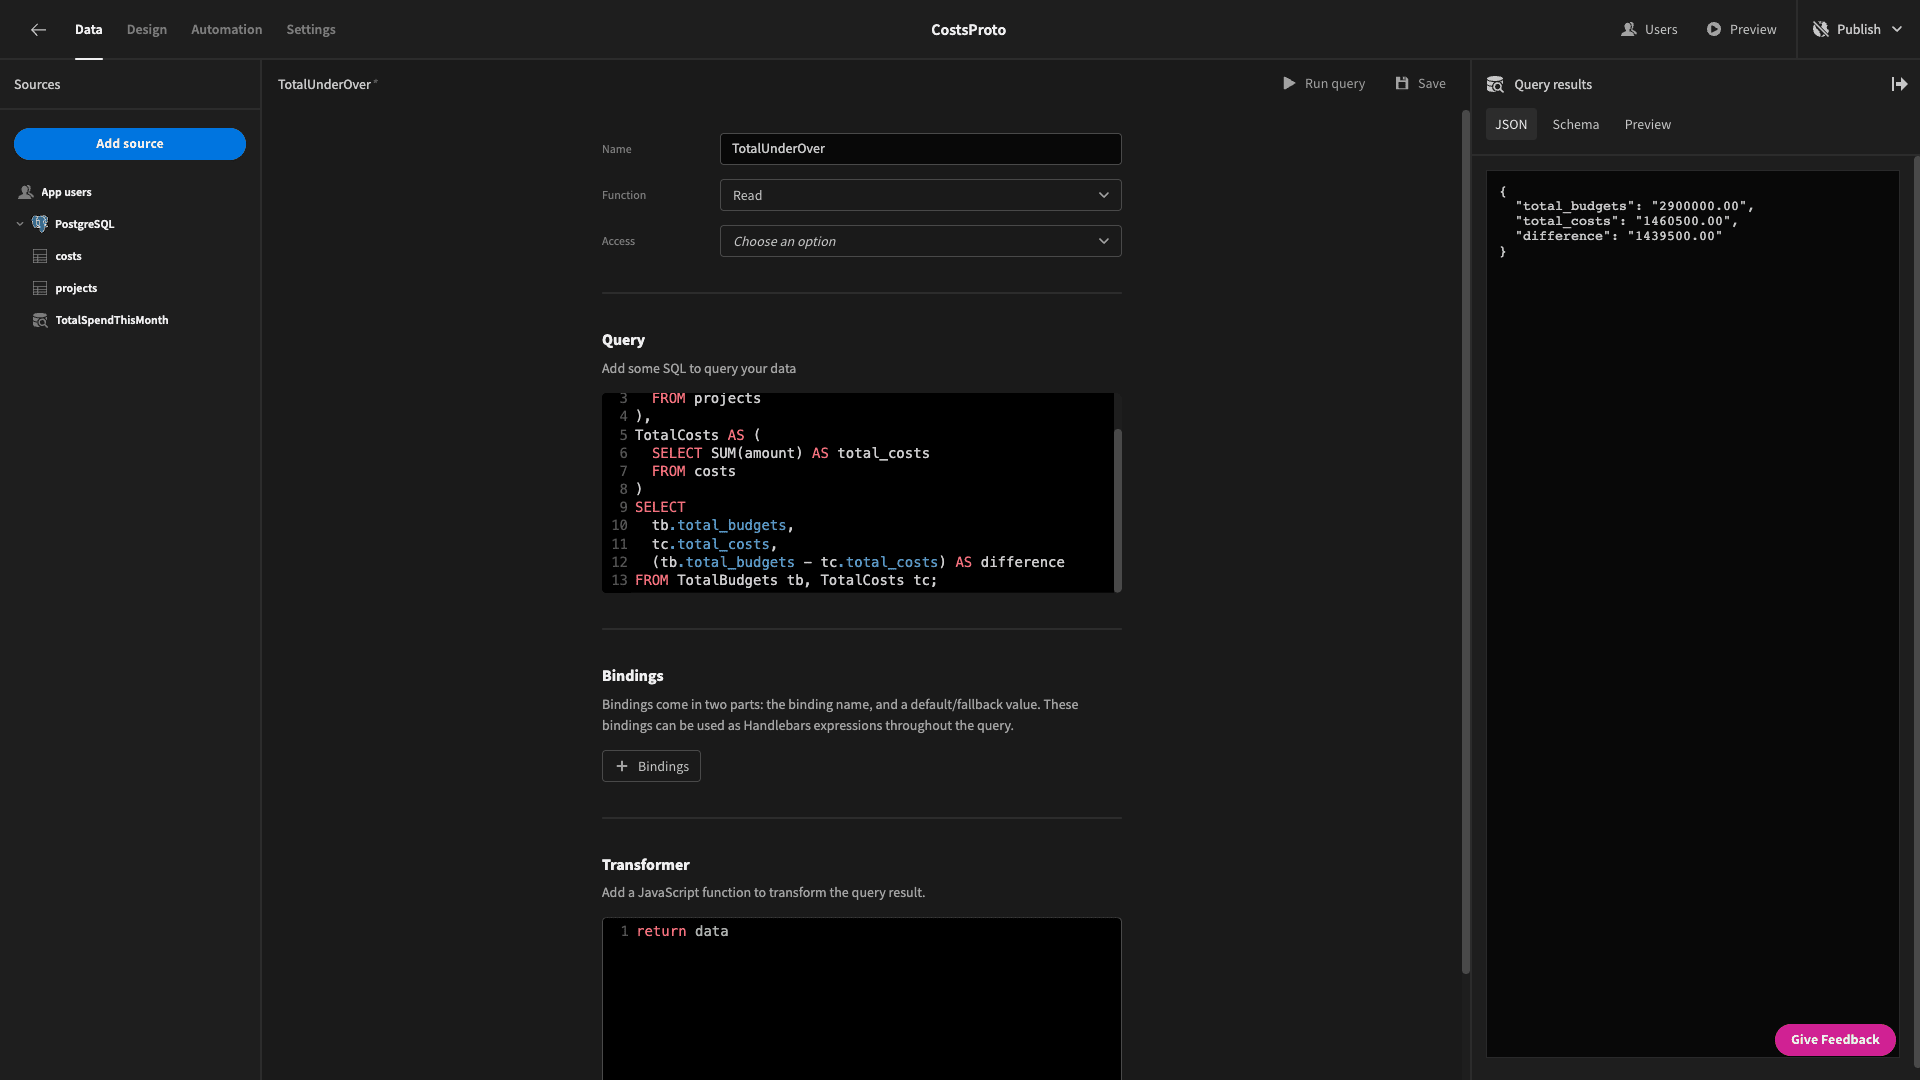Screen dimensions: 1920x1080
Task: Click the plus icon on Bindings button
Action: pos(622,766)
